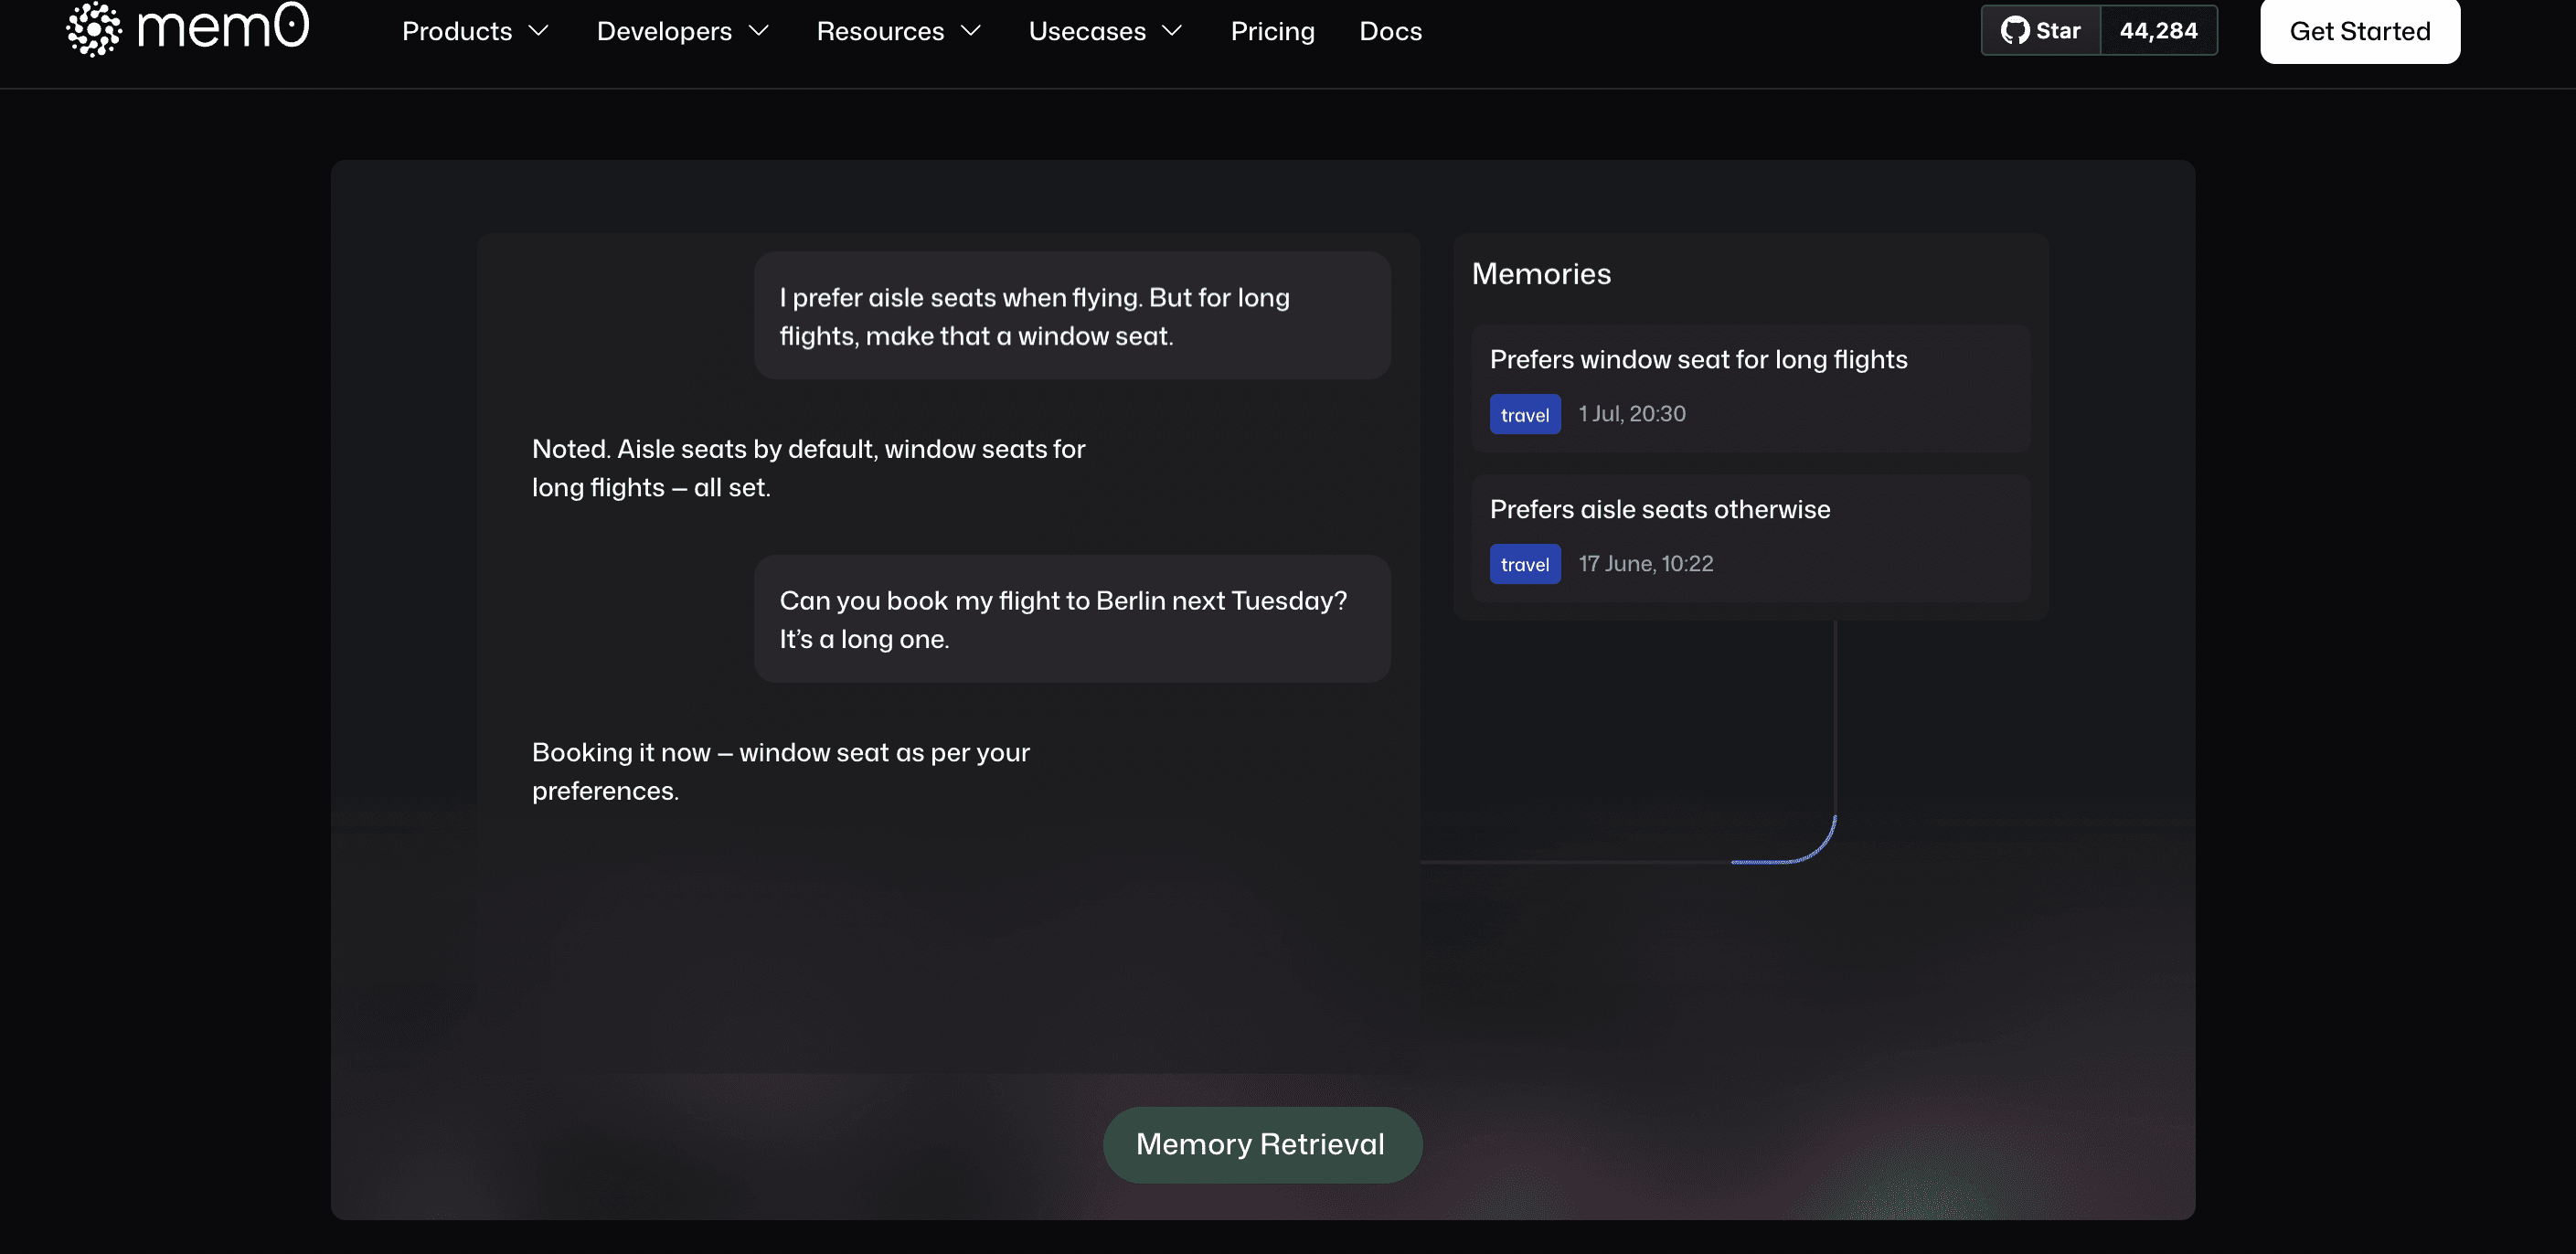2576x1254 pixels.
Task: Open the Usecases menu chevron
Action: pyautogui.click(x=1172, y=31)
